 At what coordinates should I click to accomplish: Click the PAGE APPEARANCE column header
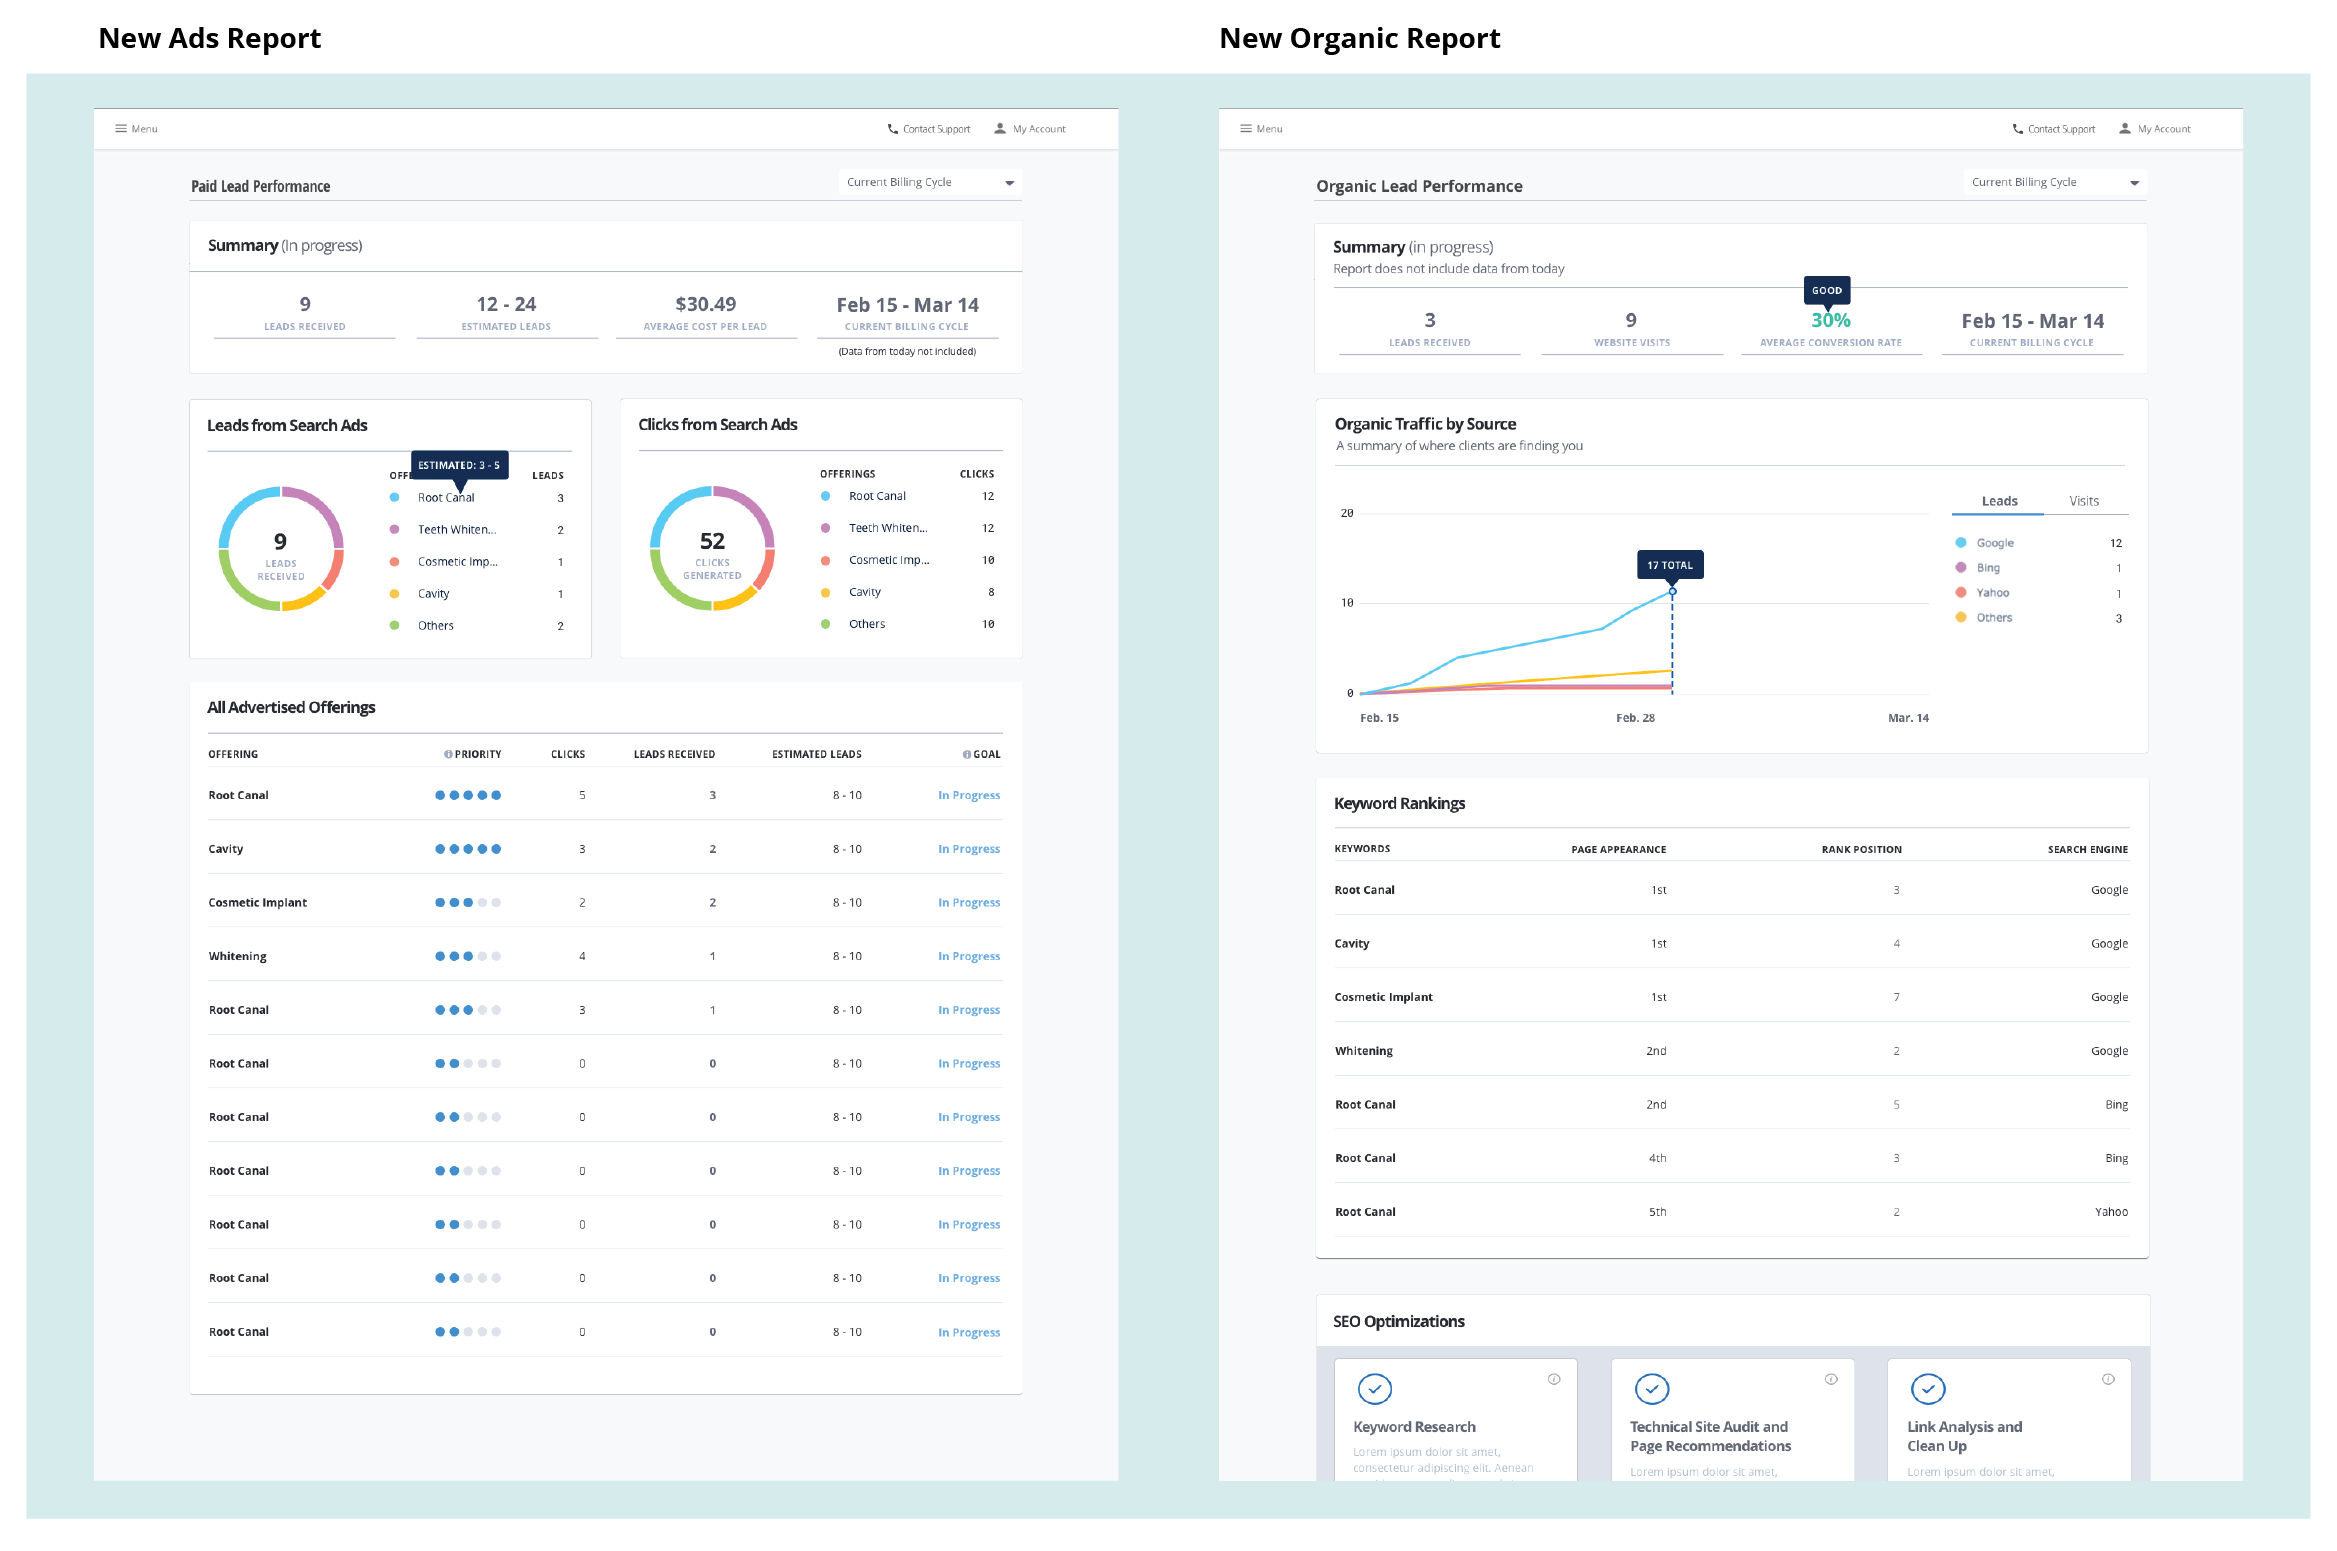click(1618, 850)
